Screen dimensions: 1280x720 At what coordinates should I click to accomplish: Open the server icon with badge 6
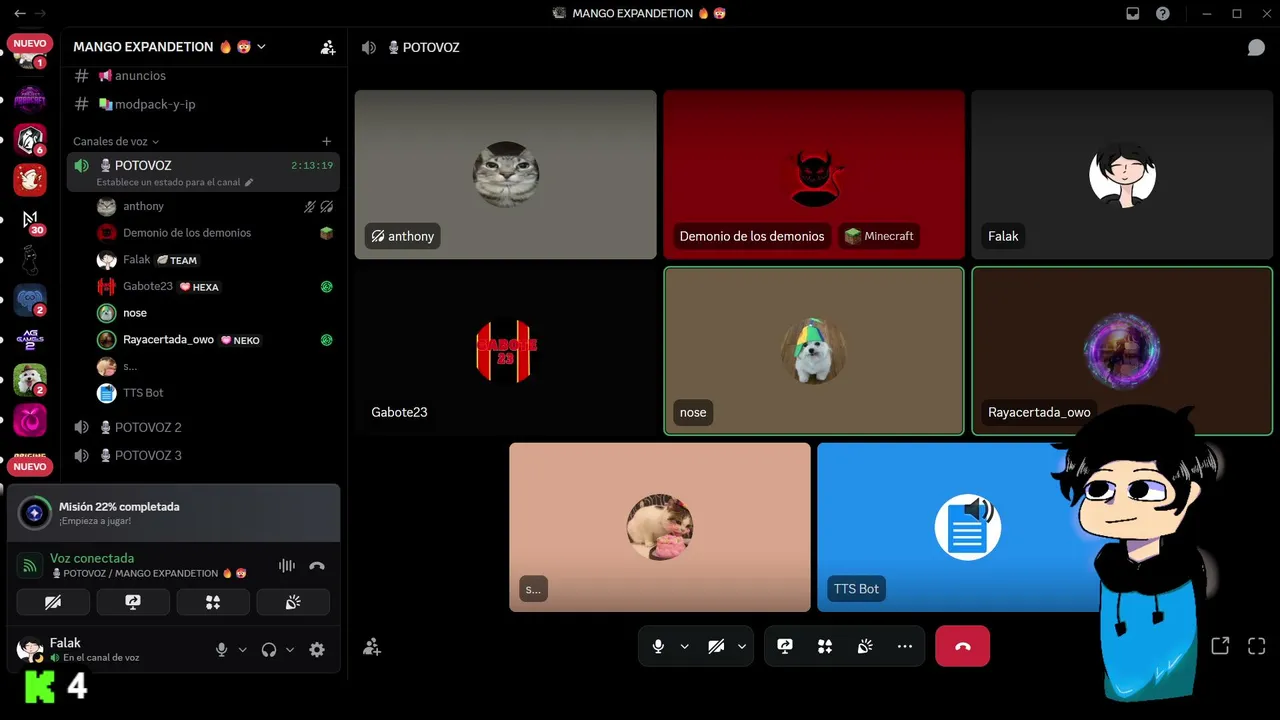[30, 140]
